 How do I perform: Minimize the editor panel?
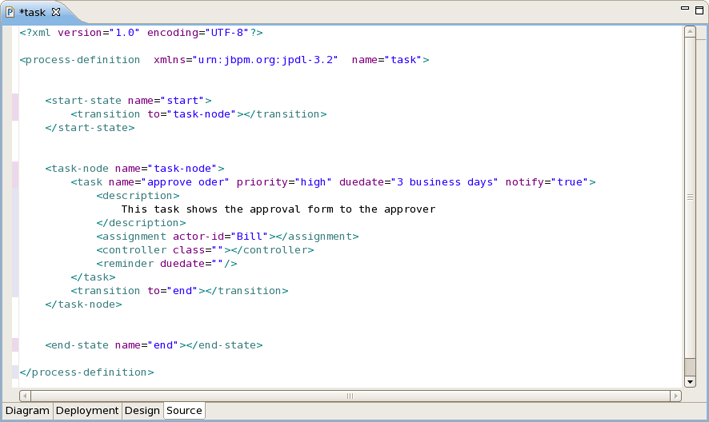(685, 8)
